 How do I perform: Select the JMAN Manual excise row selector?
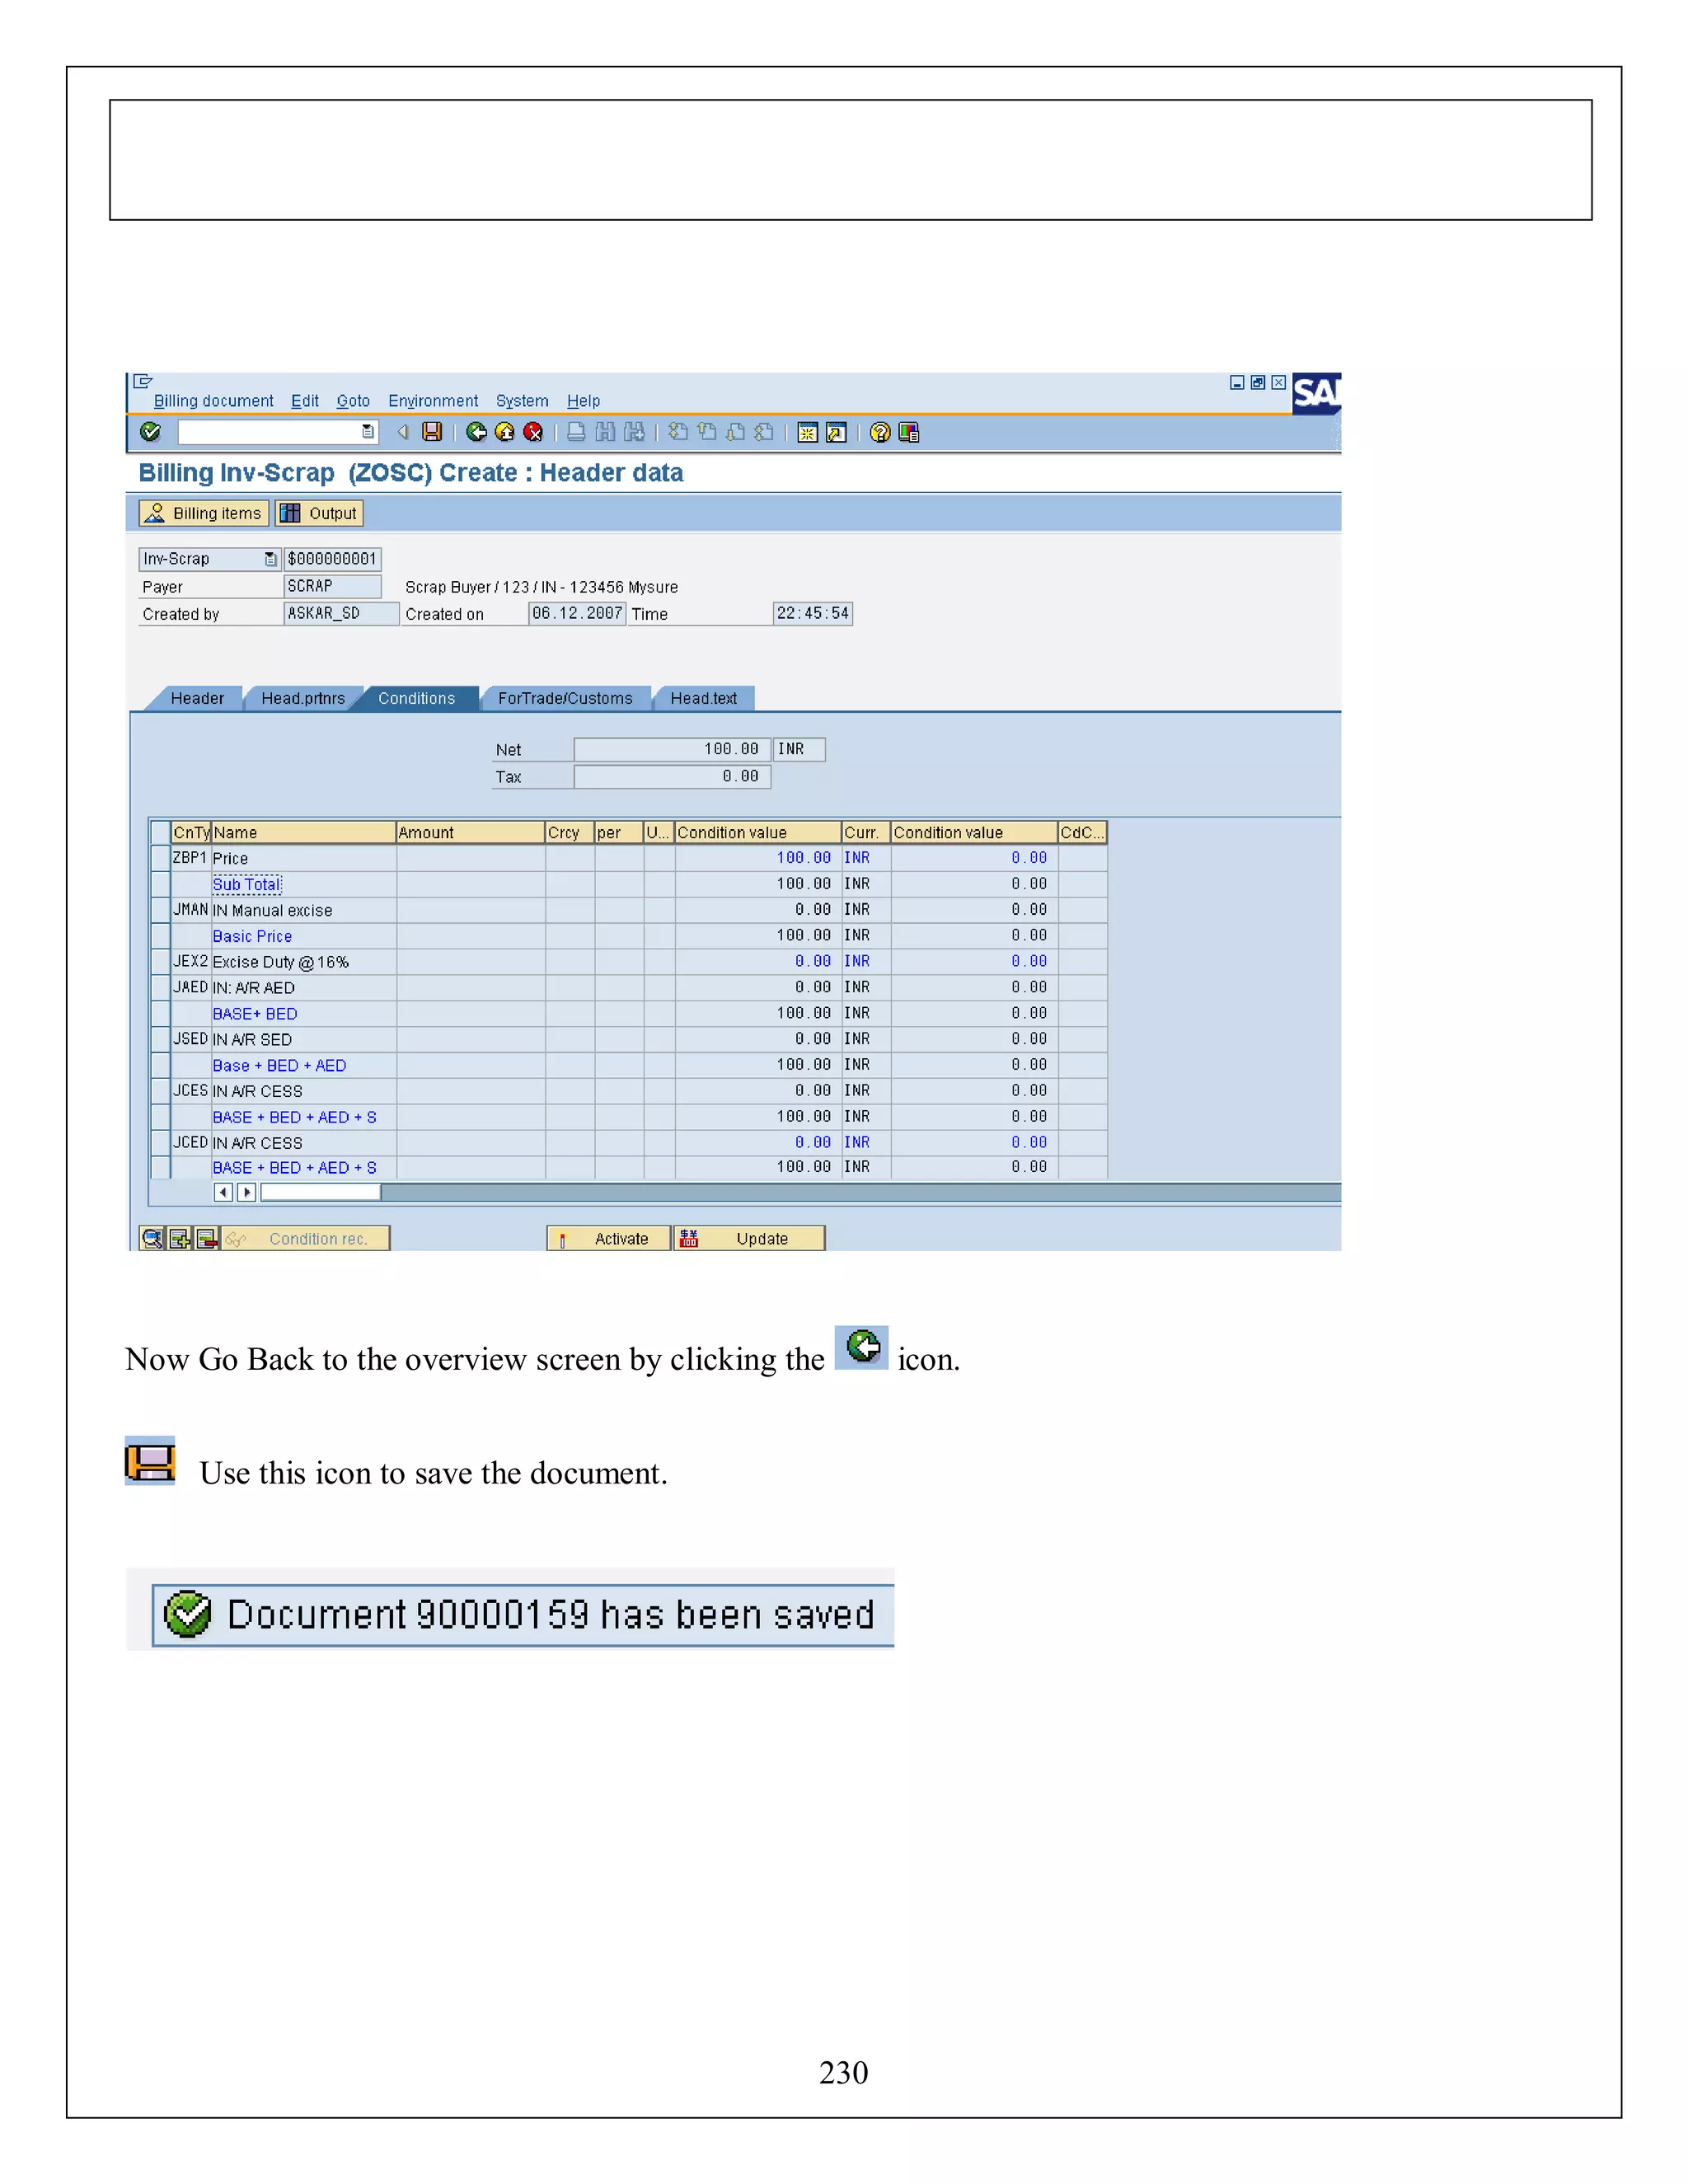[x=160, y=910]
